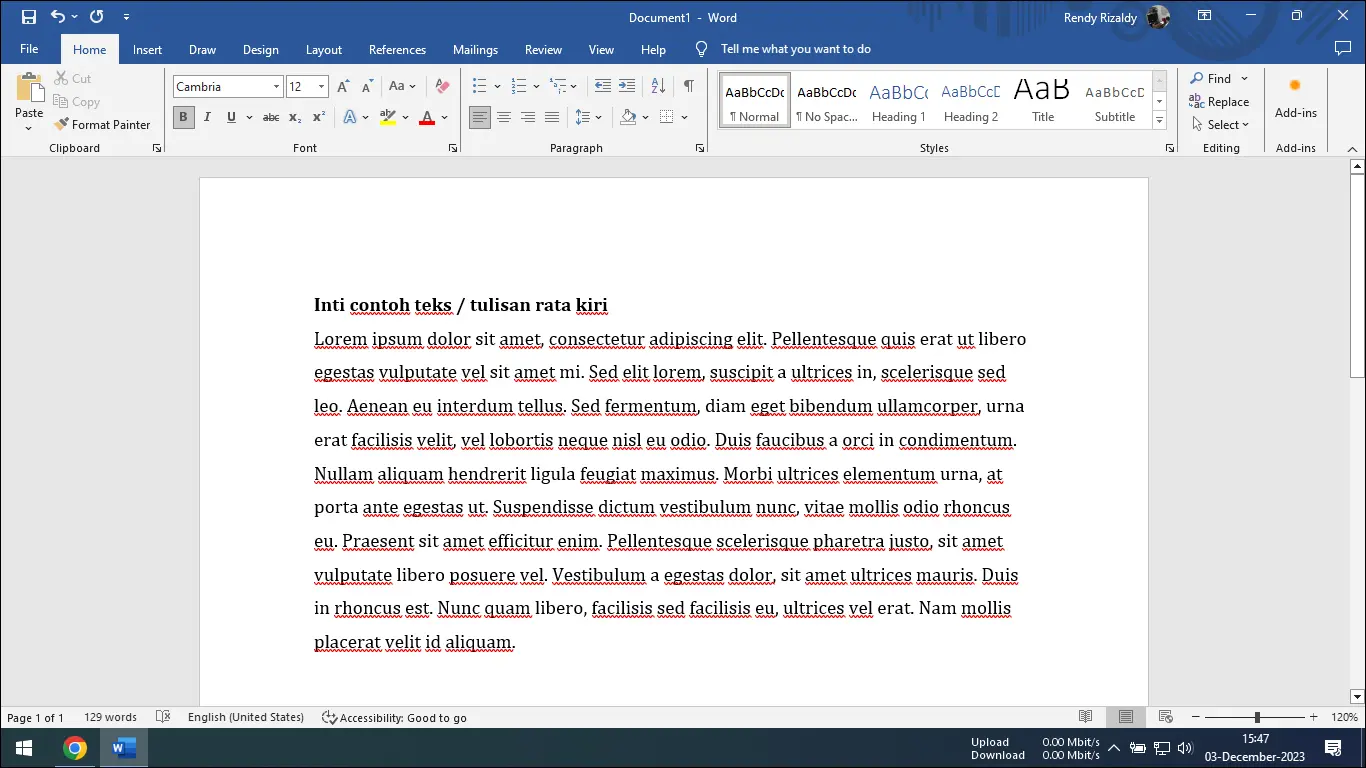The height and width of the screenshot is (768, 1366).
Task: Switch to the Review ribbon tab
Action: point(543,49)
